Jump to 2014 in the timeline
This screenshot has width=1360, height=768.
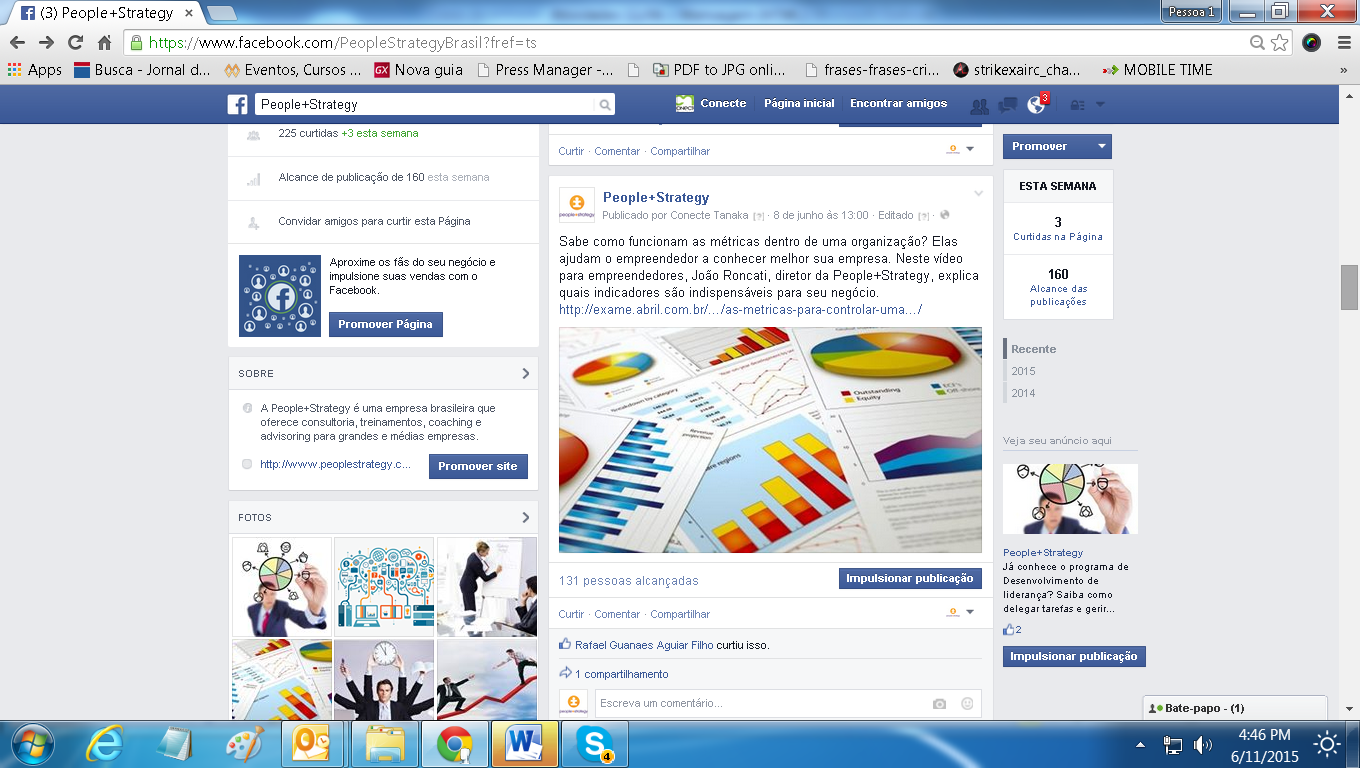(1023, 393)
